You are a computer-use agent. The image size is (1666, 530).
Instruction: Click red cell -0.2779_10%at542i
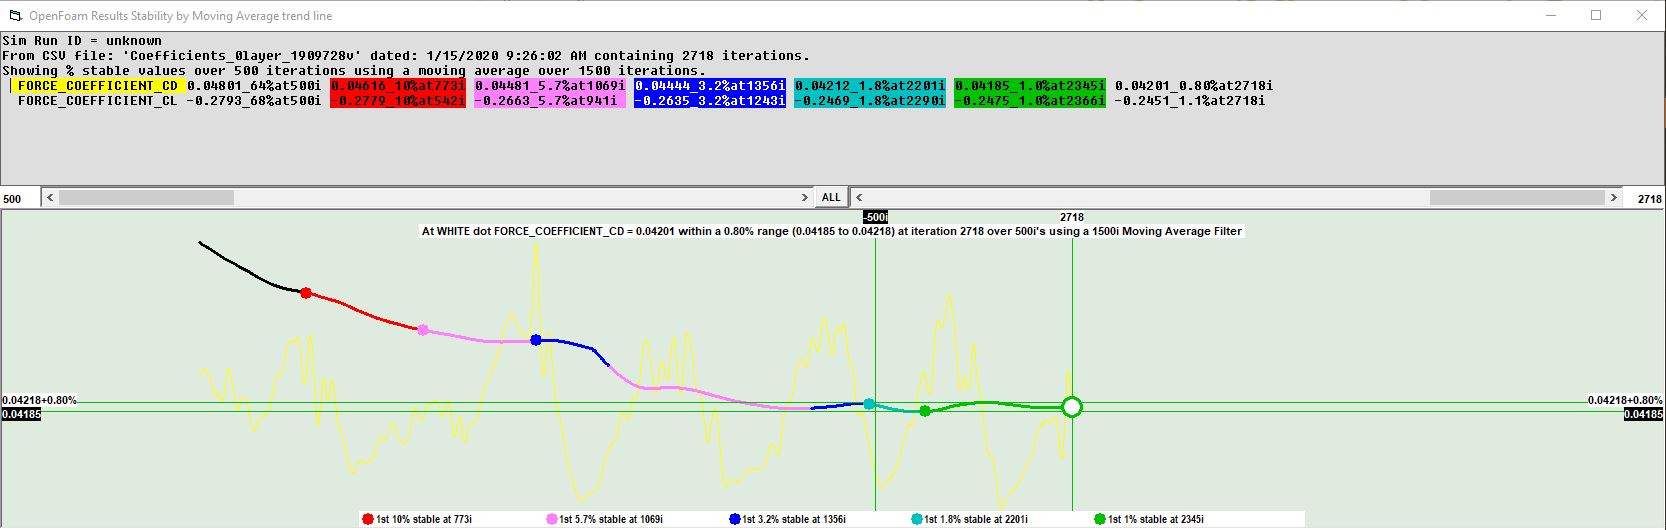pyautogui.click(x=398, y=101)
